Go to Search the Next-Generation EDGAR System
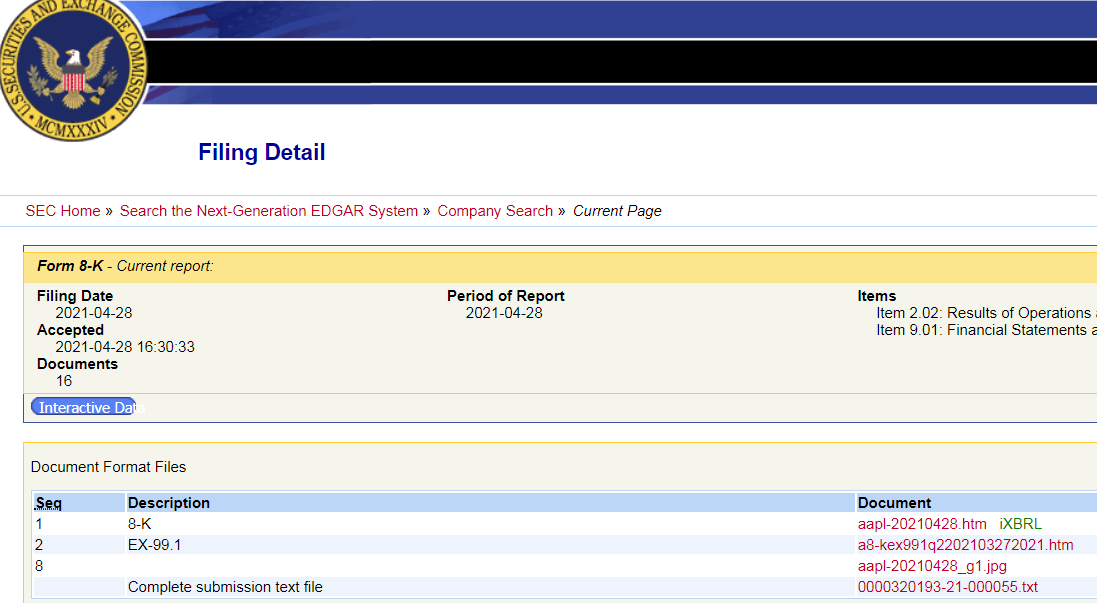 pos(269,211)
